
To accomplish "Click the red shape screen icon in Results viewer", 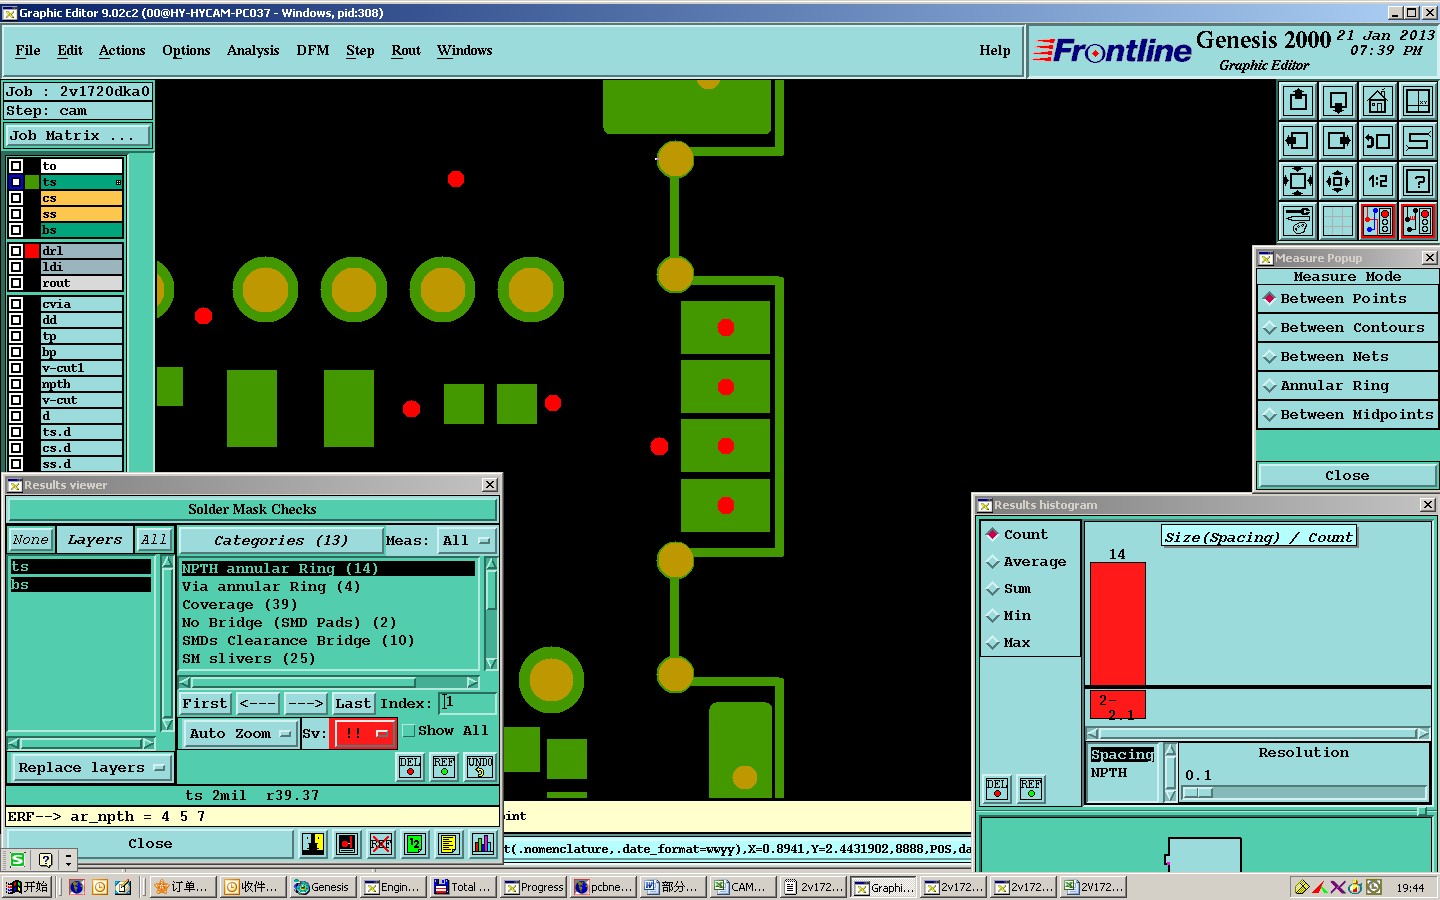I will pyautogui.click(x=347, y=844).
